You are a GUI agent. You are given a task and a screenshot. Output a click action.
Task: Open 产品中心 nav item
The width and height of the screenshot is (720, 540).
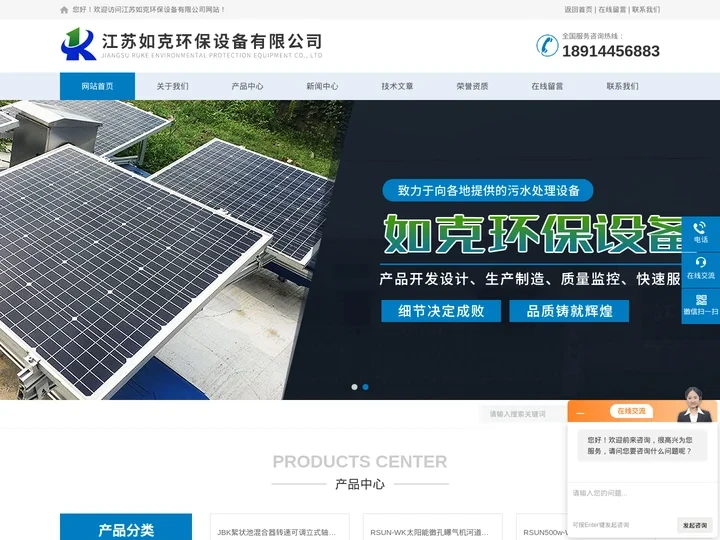pyautogui.click(x=248, y=86)
